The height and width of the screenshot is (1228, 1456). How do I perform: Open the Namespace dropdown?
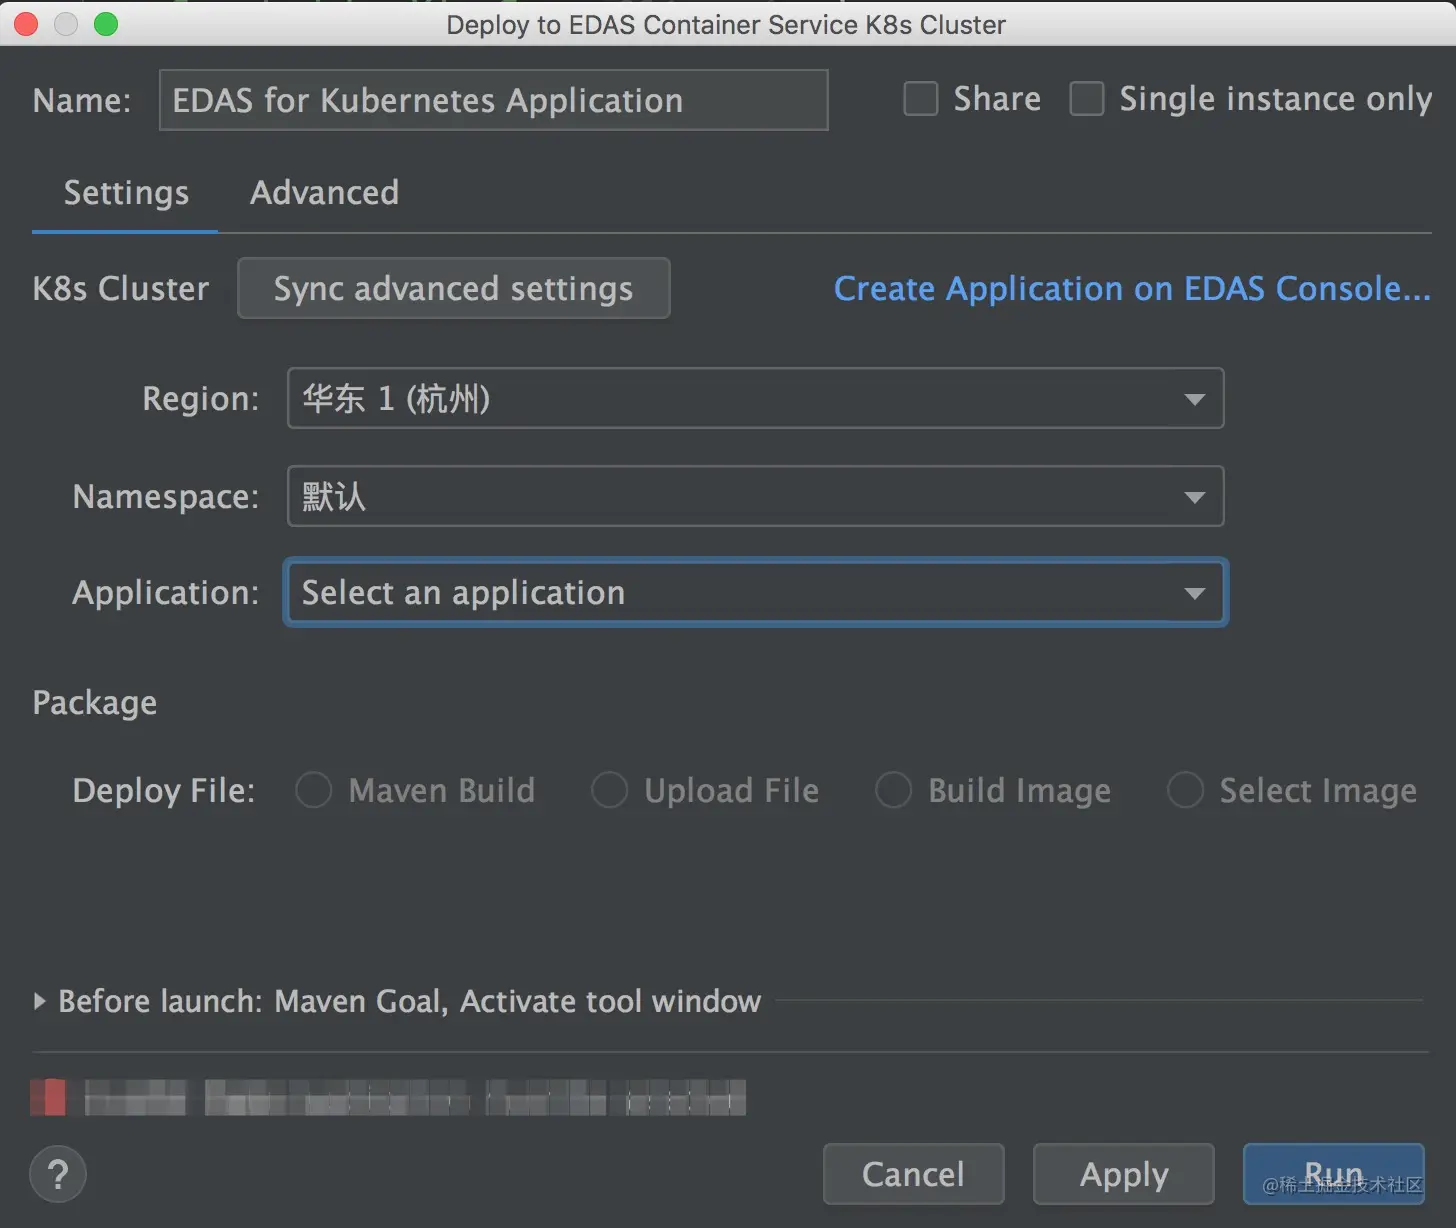(755, 496)
